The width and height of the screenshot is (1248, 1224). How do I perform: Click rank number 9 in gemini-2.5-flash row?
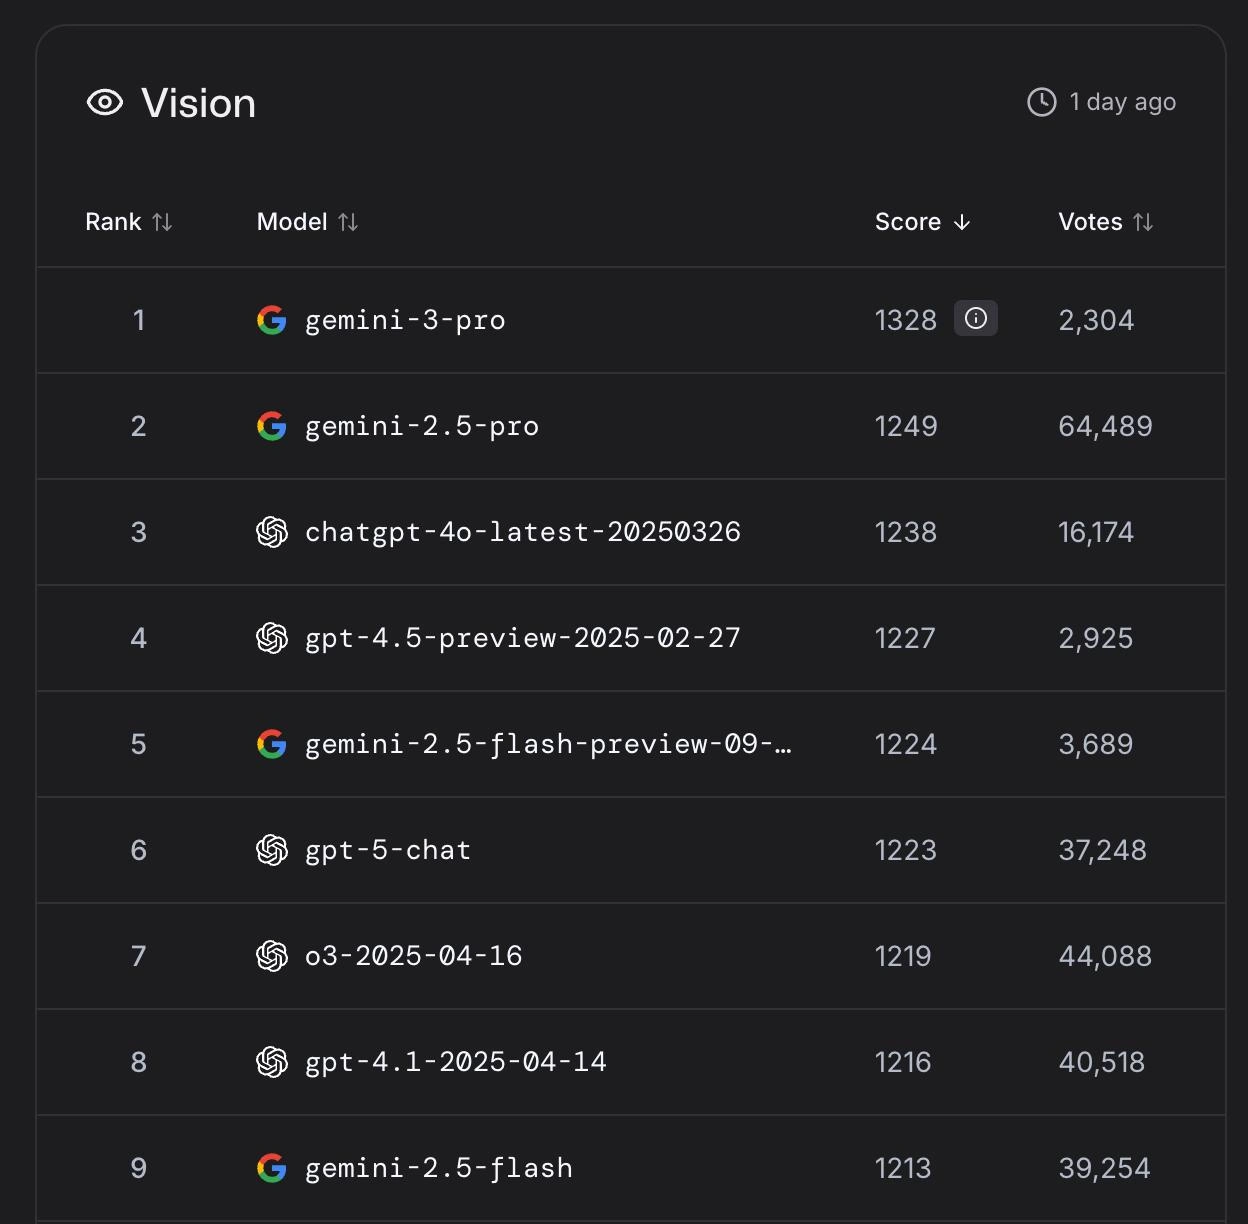point(139,1168)
